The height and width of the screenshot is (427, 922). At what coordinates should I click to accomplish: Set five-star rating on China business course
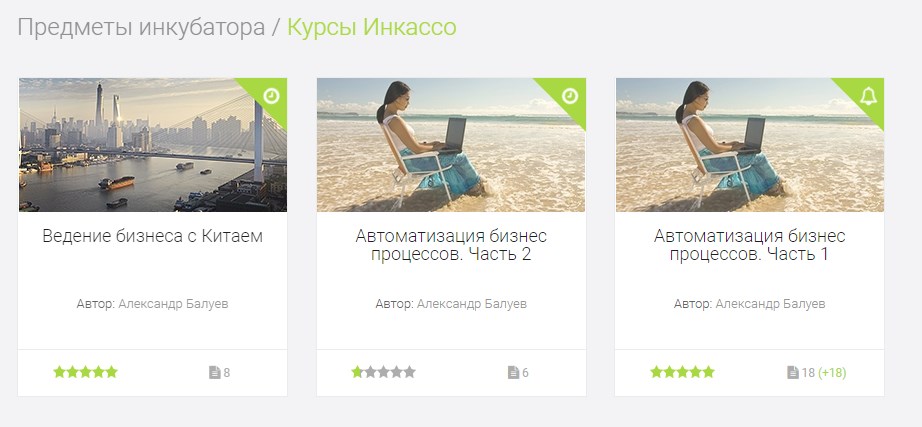(x=111, y=372)
